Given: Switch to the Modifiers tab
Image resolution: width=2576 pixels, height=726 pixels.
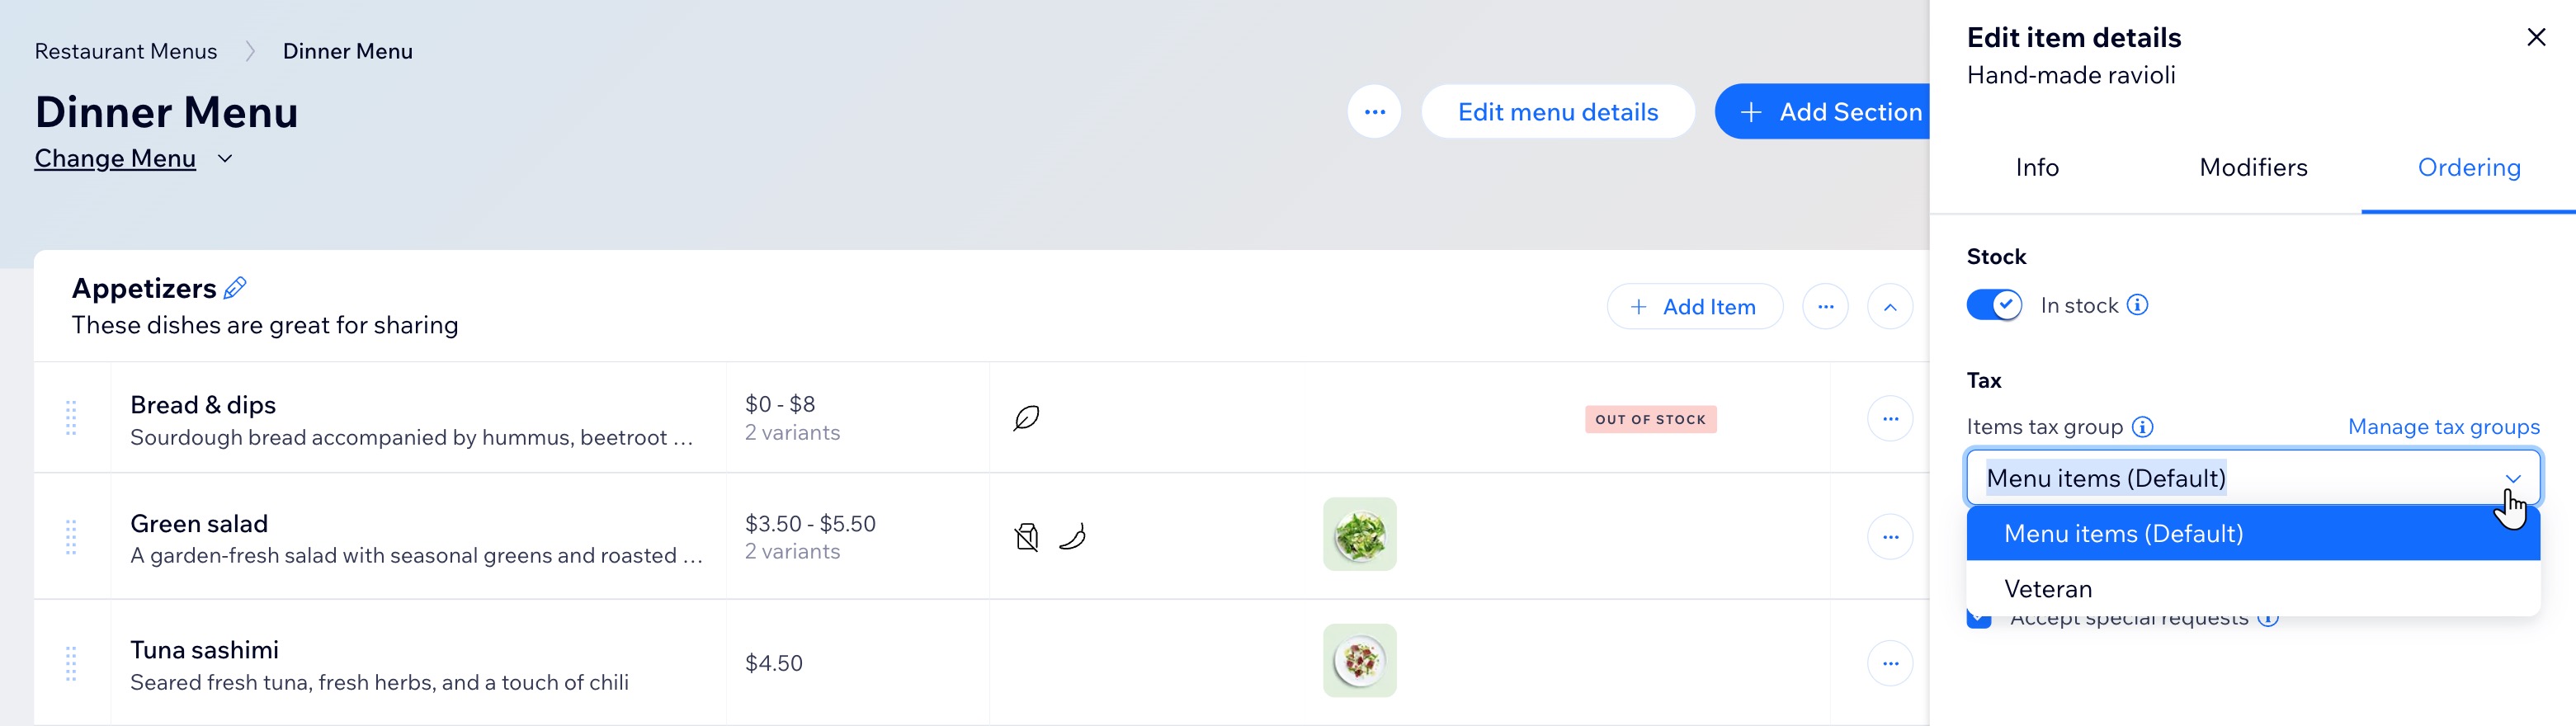Looking at the screenshot, I should pyautogui.click(x=2252, y=168).
